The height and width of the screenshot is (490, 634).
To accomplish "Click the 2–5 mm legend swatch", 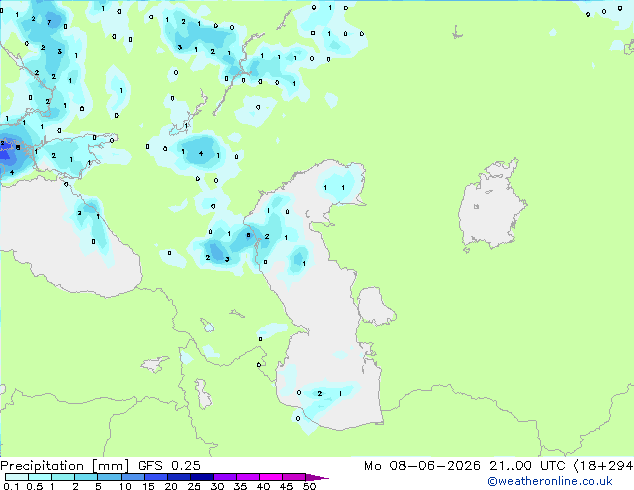I will [86, 477].
